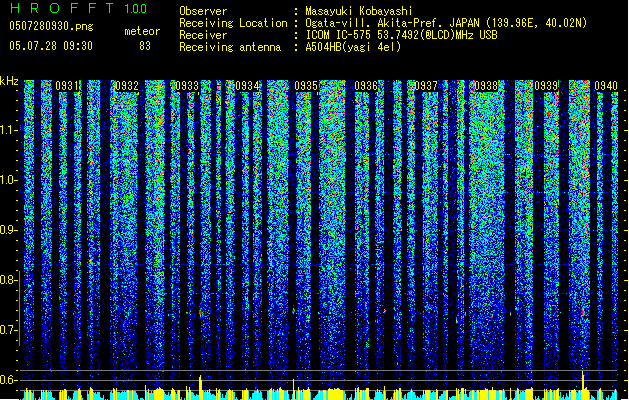Click the 0937 time marker
629x400 pixels.
pos(426,86)
